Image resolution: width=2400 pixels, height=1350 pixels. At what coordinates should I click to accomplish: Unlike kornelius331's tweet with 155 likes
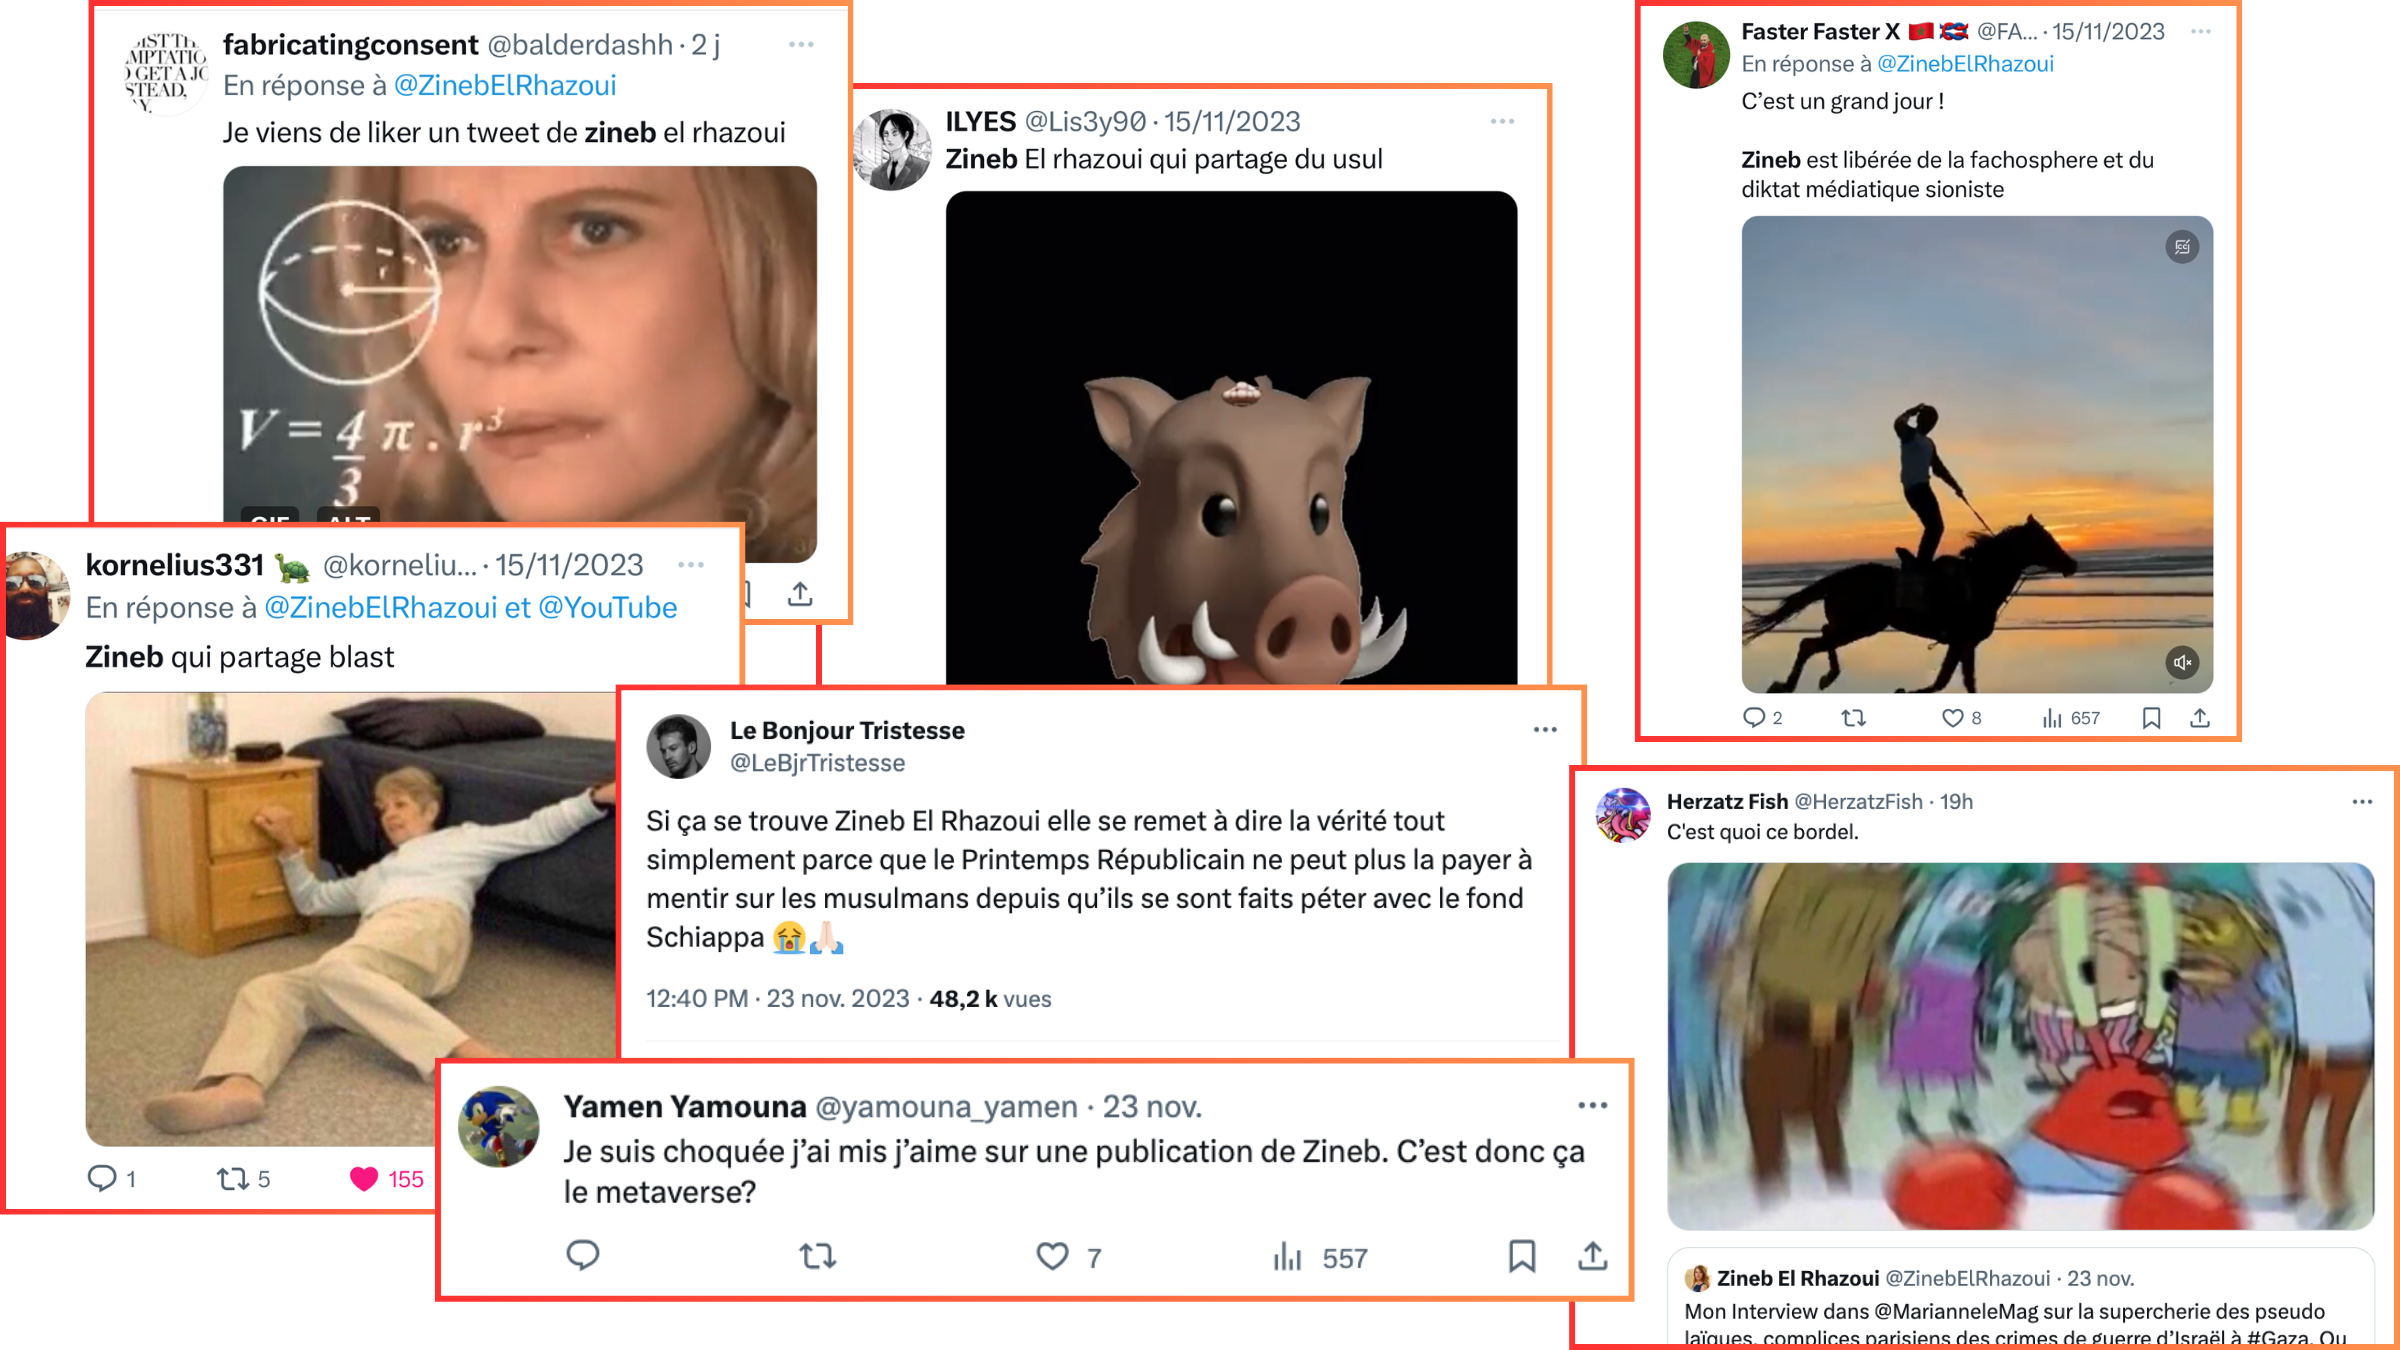click(364, 1179)
